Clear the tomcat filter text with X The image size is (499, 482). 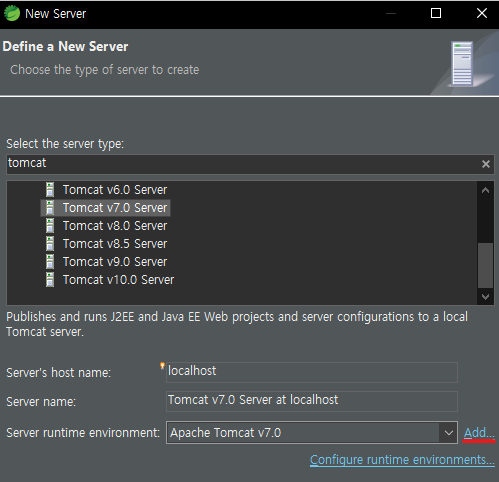[486, 164]
